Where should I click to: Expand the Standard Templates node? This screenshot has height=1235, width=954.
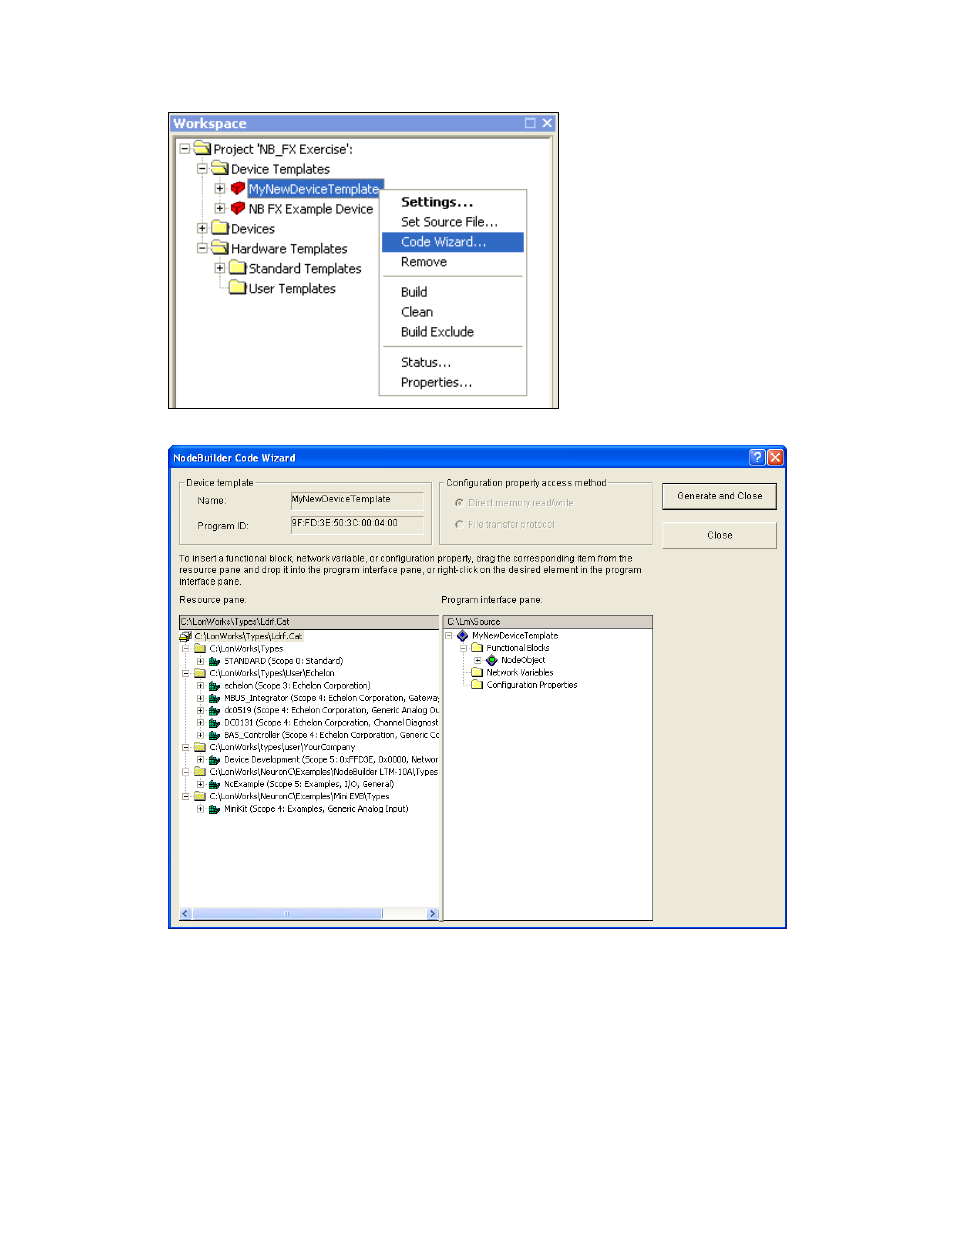(220, 268)
